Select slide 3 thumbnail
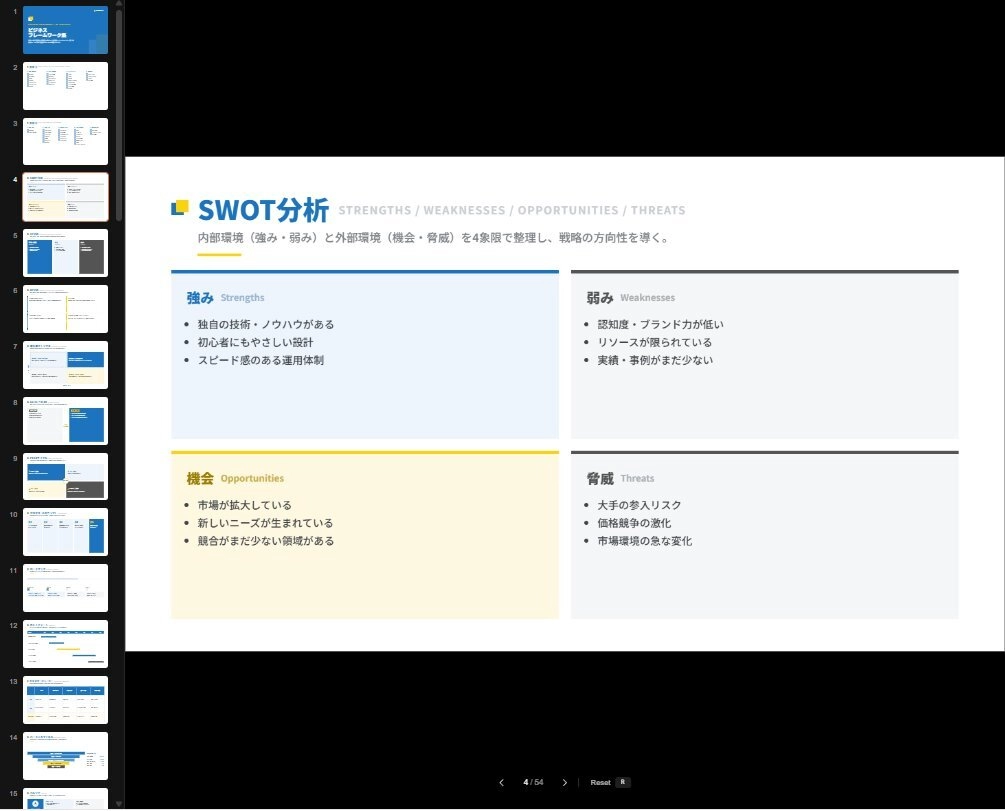 click(65, 142)
